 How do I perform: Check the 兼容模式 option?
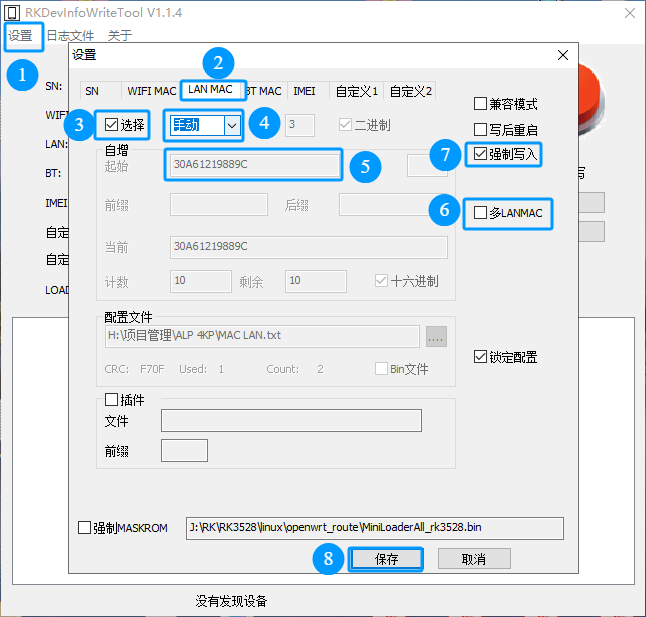tap(480, 104)
